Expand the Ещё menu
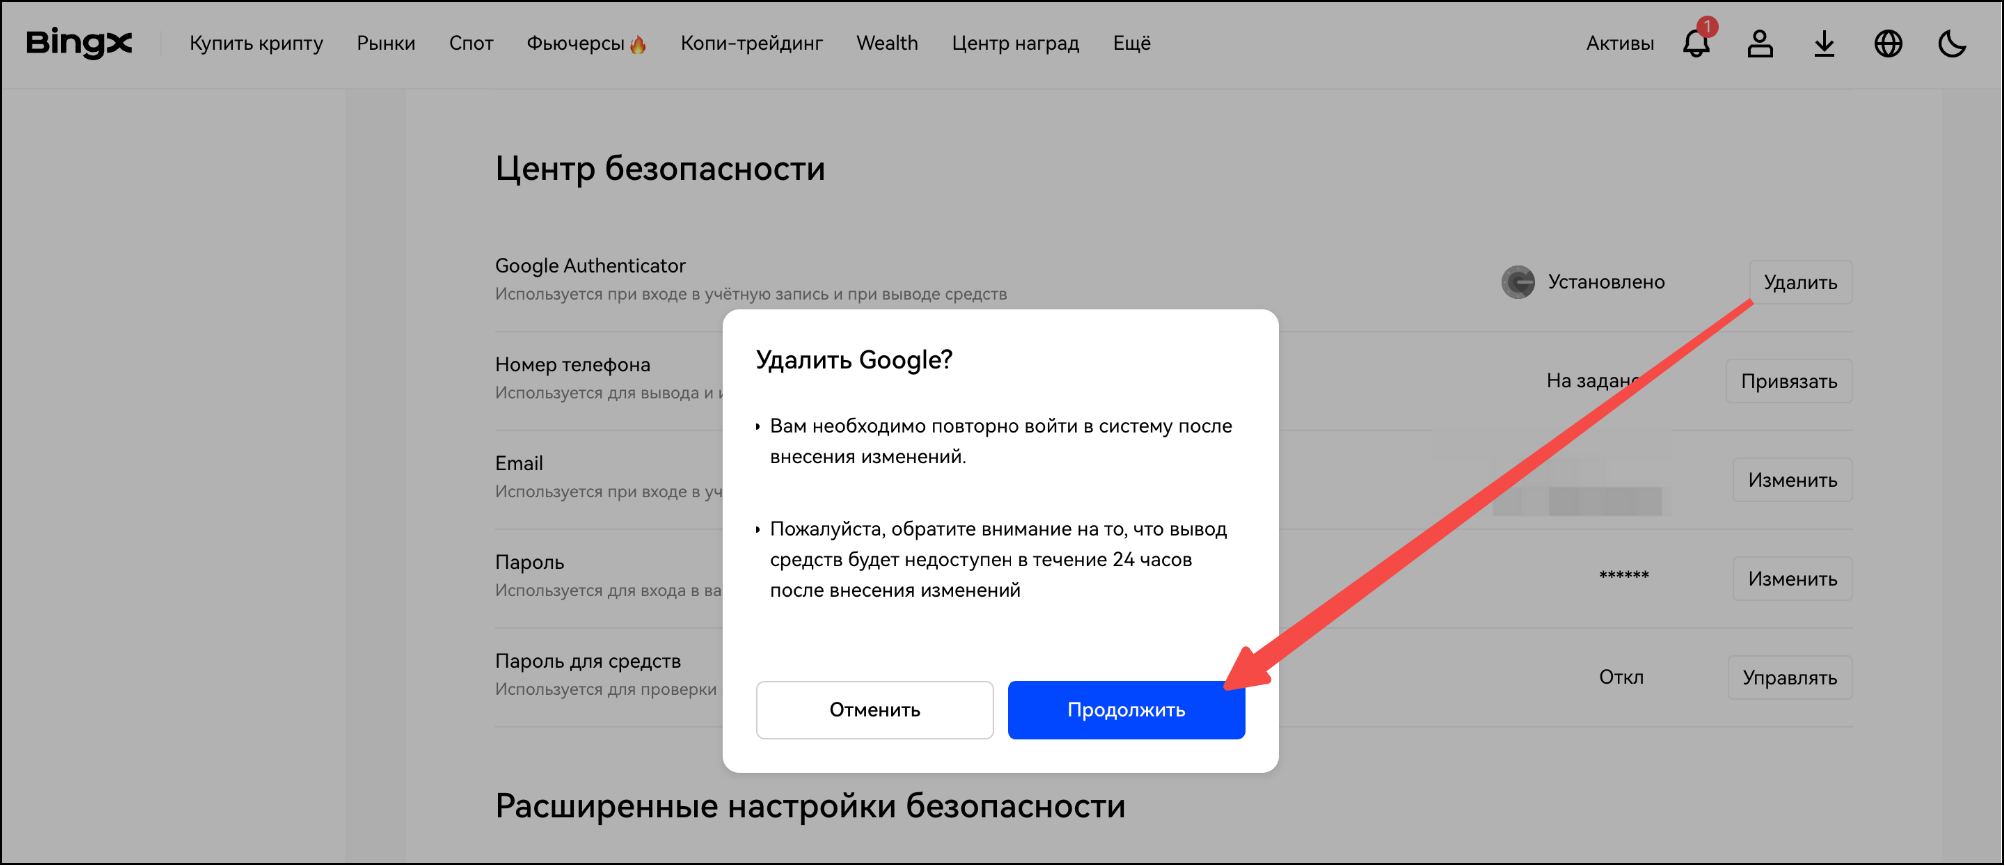 click(1132, 43)
